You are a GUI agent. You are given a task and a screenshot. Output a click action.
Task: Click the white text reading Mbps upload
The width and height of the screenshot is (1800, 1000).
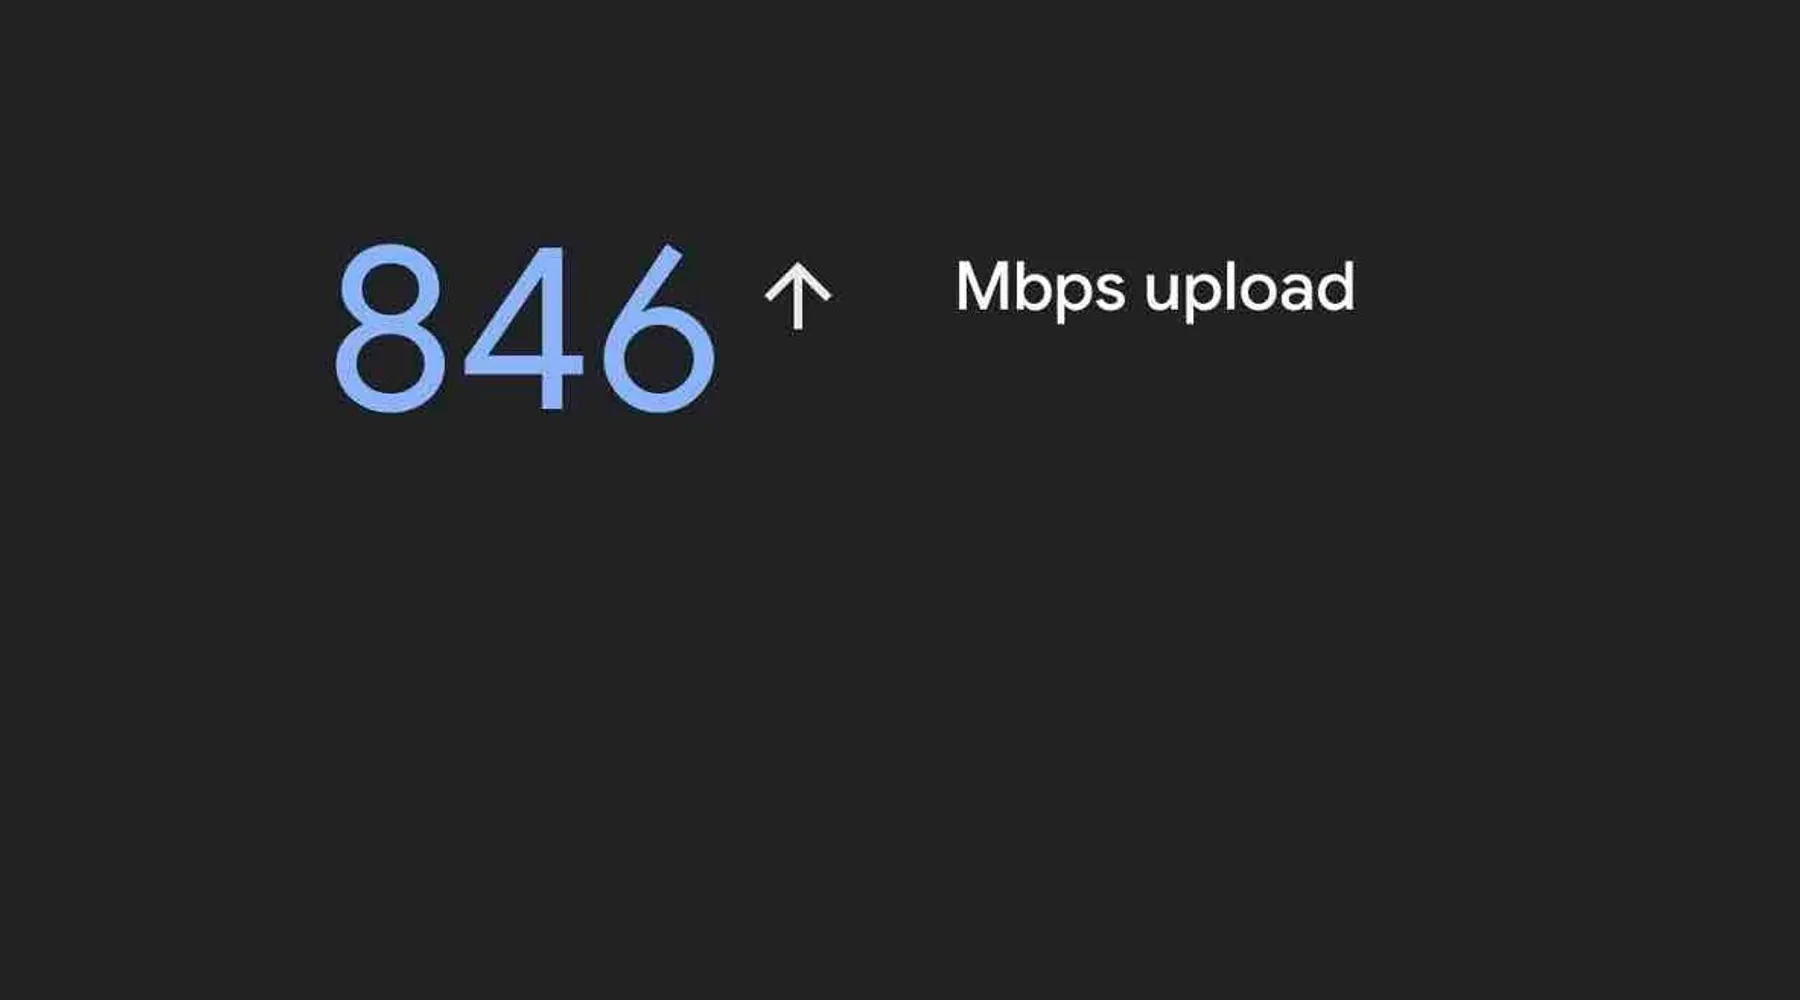point(1155,290)
